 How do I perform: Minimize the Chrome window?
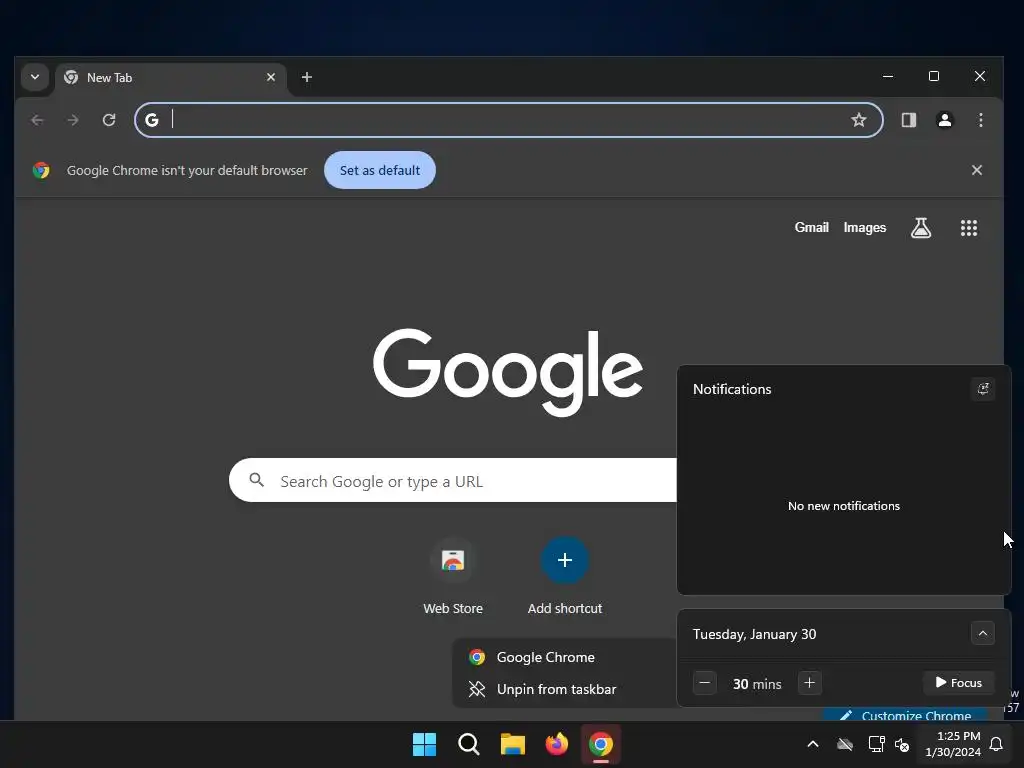point(888,76)
